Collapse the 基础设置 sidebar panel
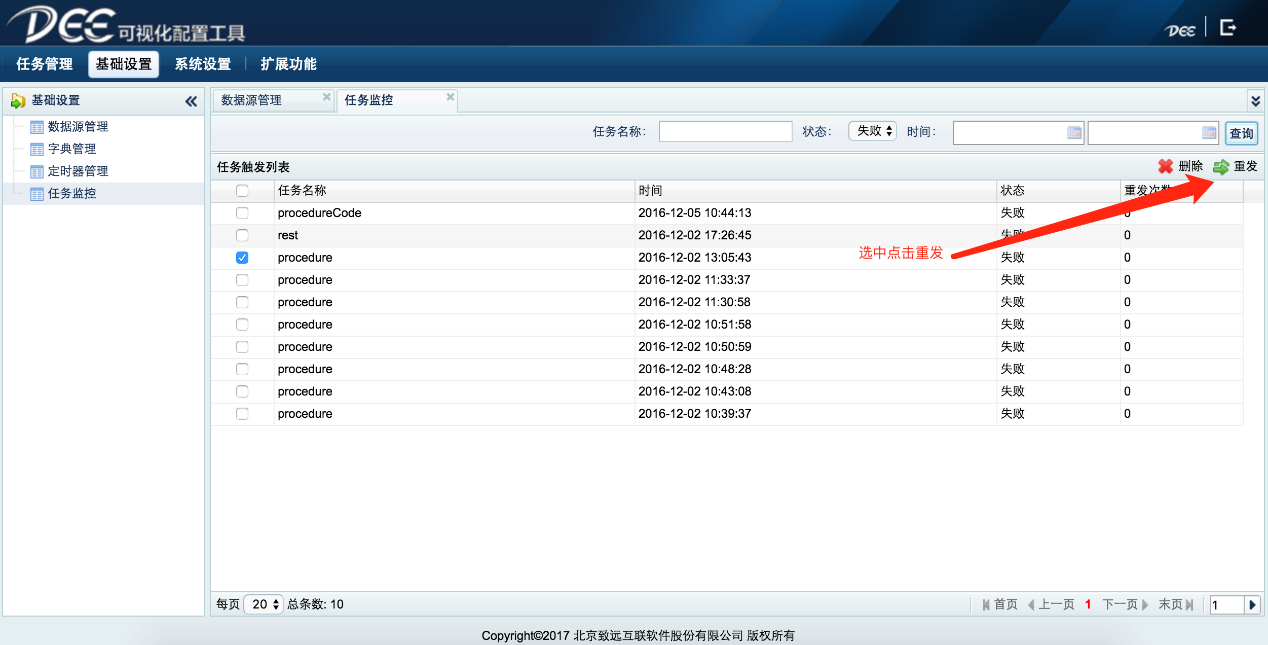Image resolution: width=1268 pixels, height=645 pixels. pyautogui.click(x=191, y=101)
